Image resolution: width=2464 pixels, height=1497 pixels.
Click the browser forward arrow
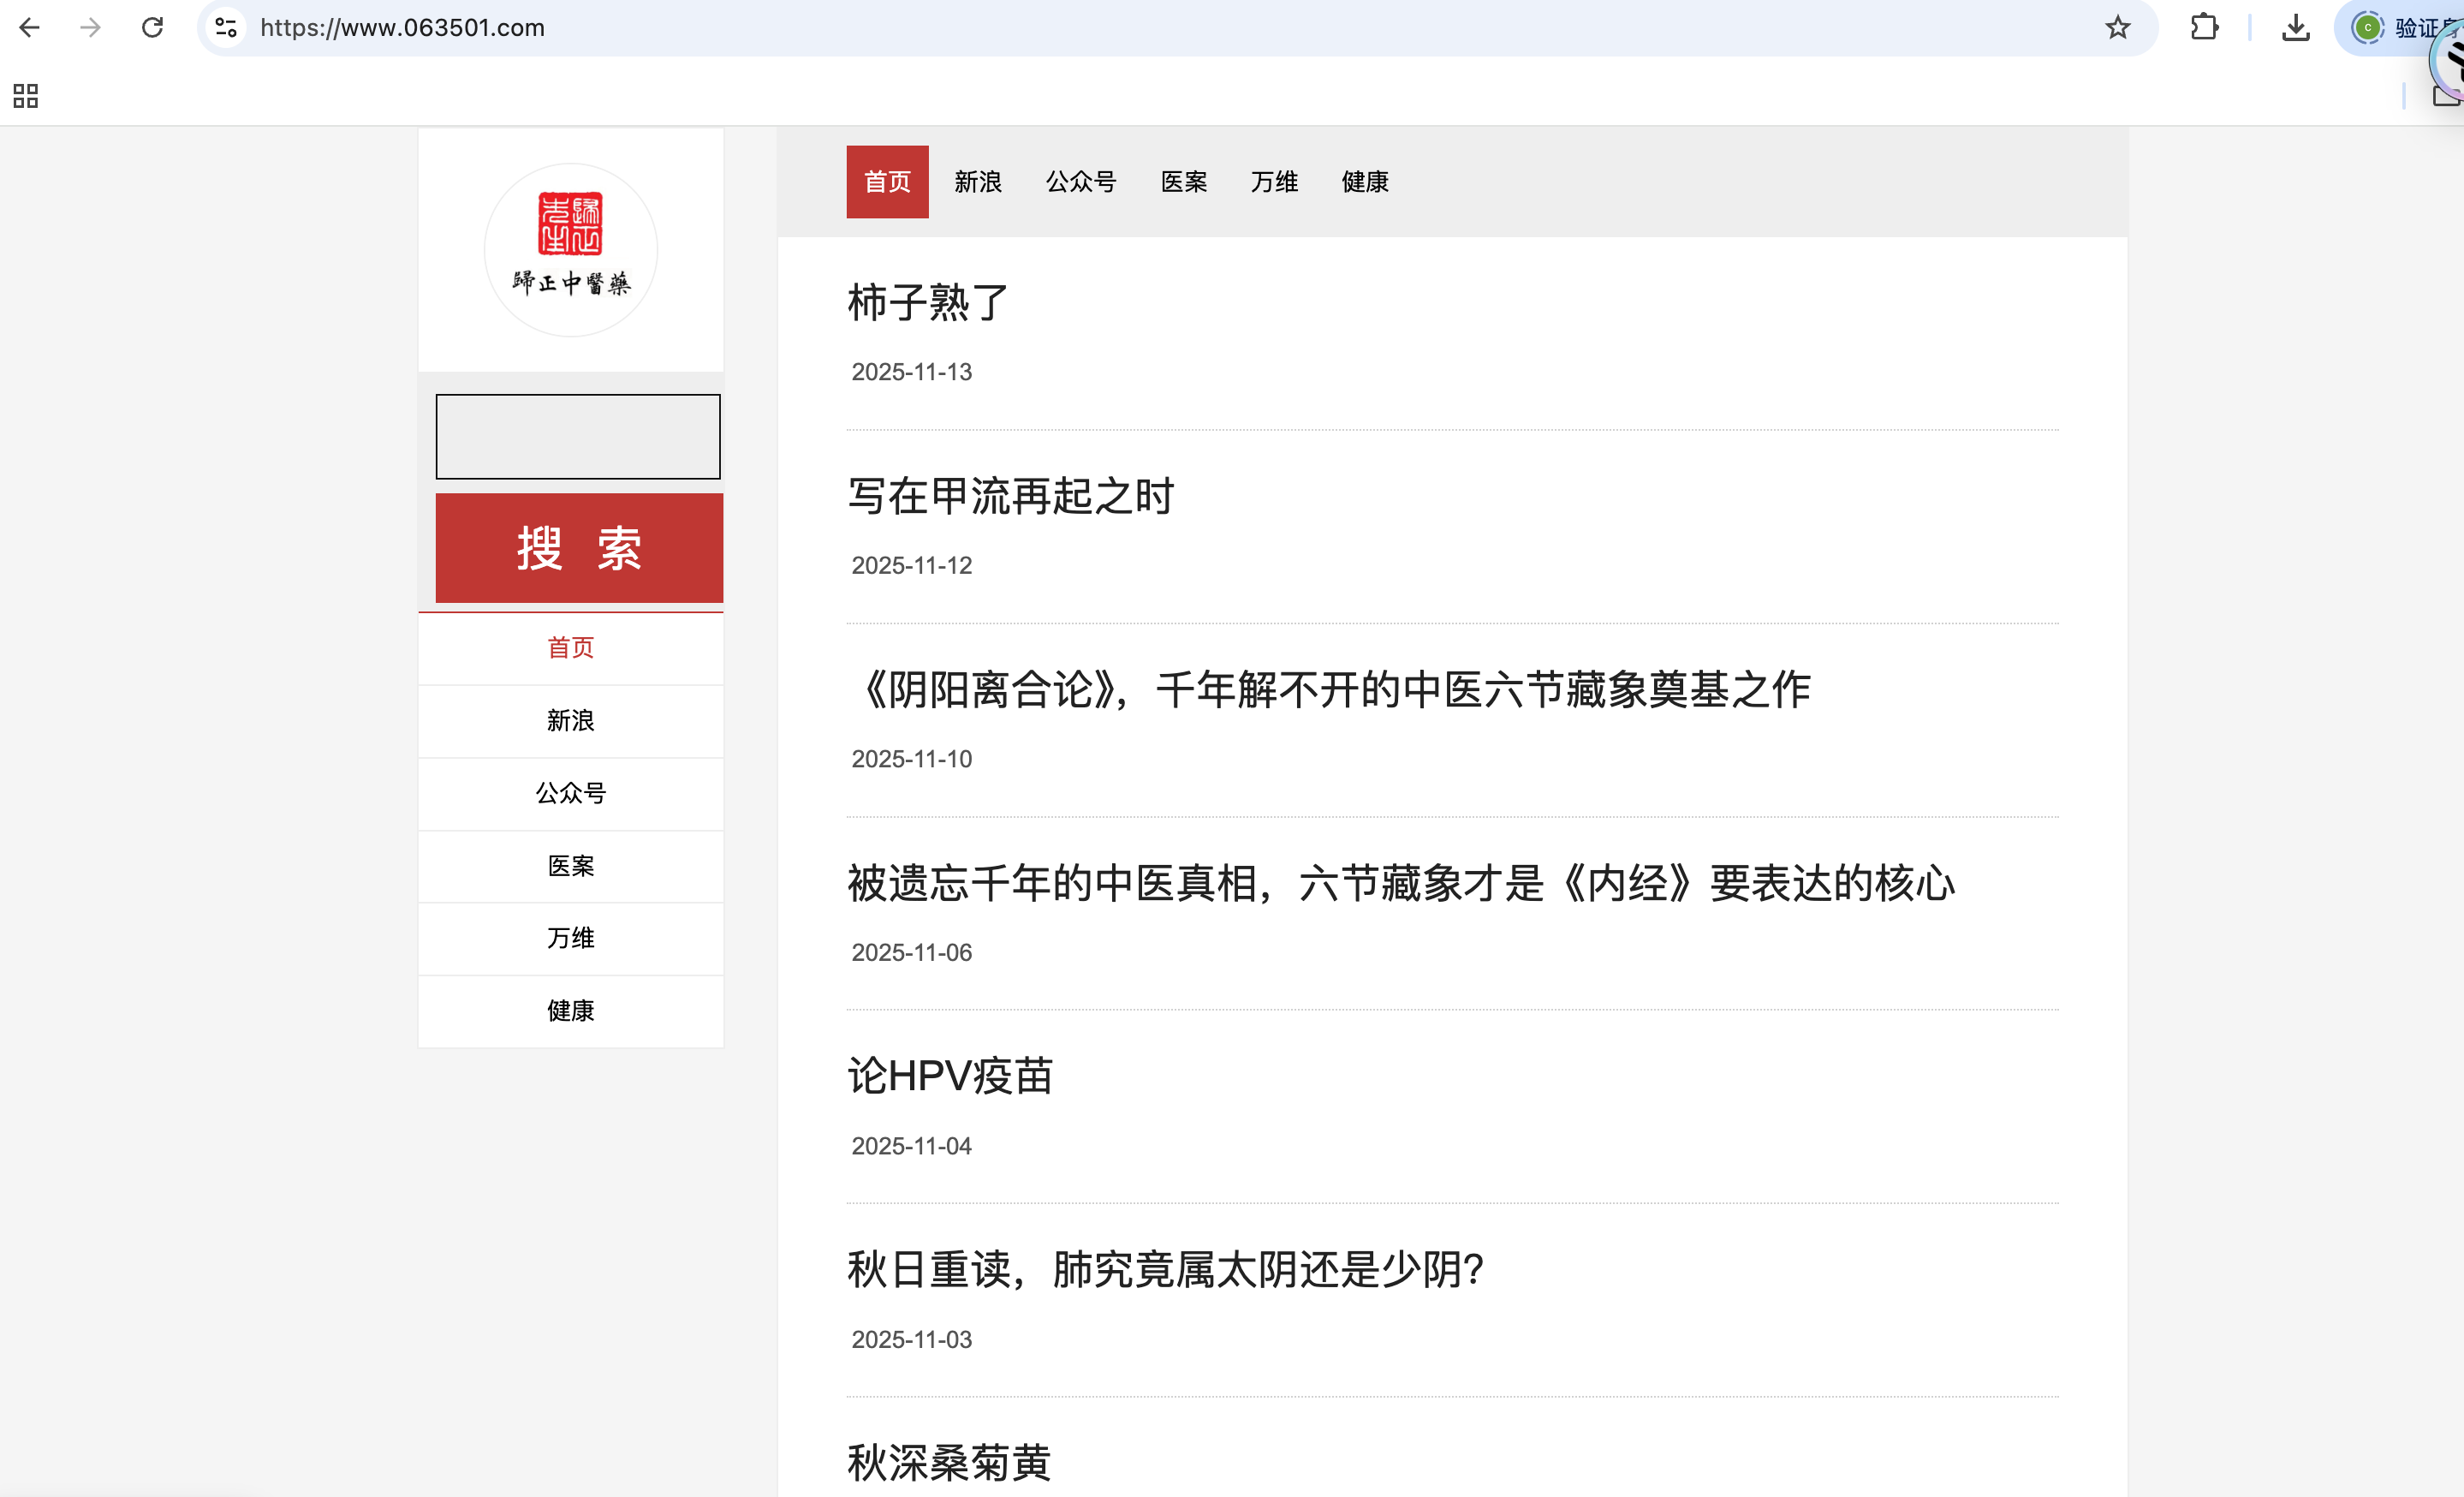point(90,27)
